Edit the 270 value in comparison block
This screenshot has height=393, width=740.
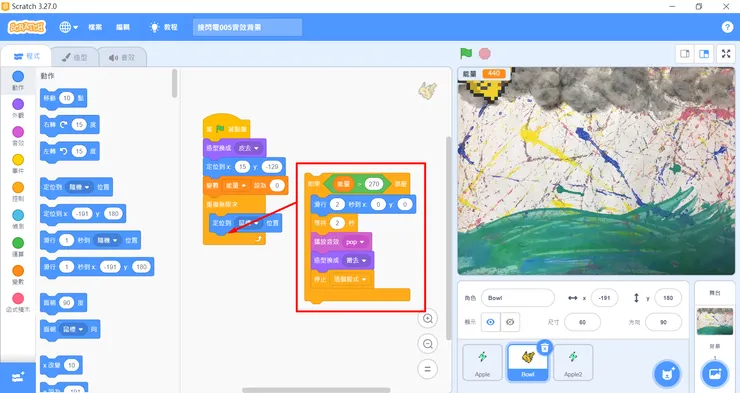pos(374,184)
